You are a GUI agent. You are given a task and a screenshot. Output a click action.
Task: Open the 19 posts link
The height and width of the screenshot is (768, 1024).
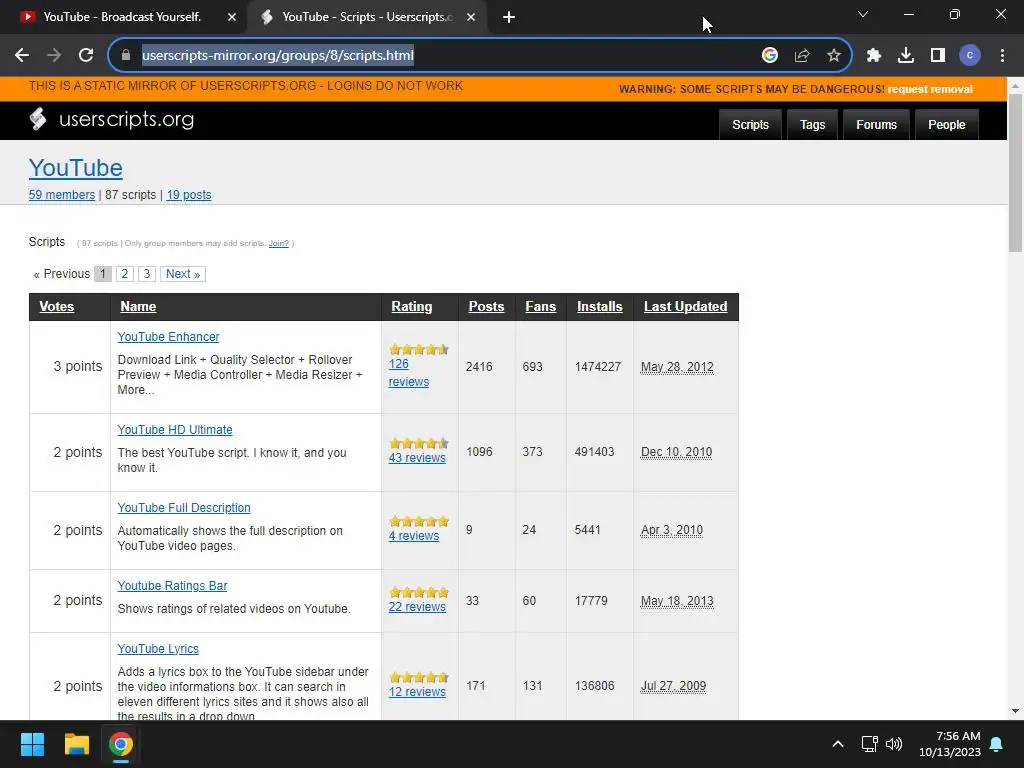[189, 195]
